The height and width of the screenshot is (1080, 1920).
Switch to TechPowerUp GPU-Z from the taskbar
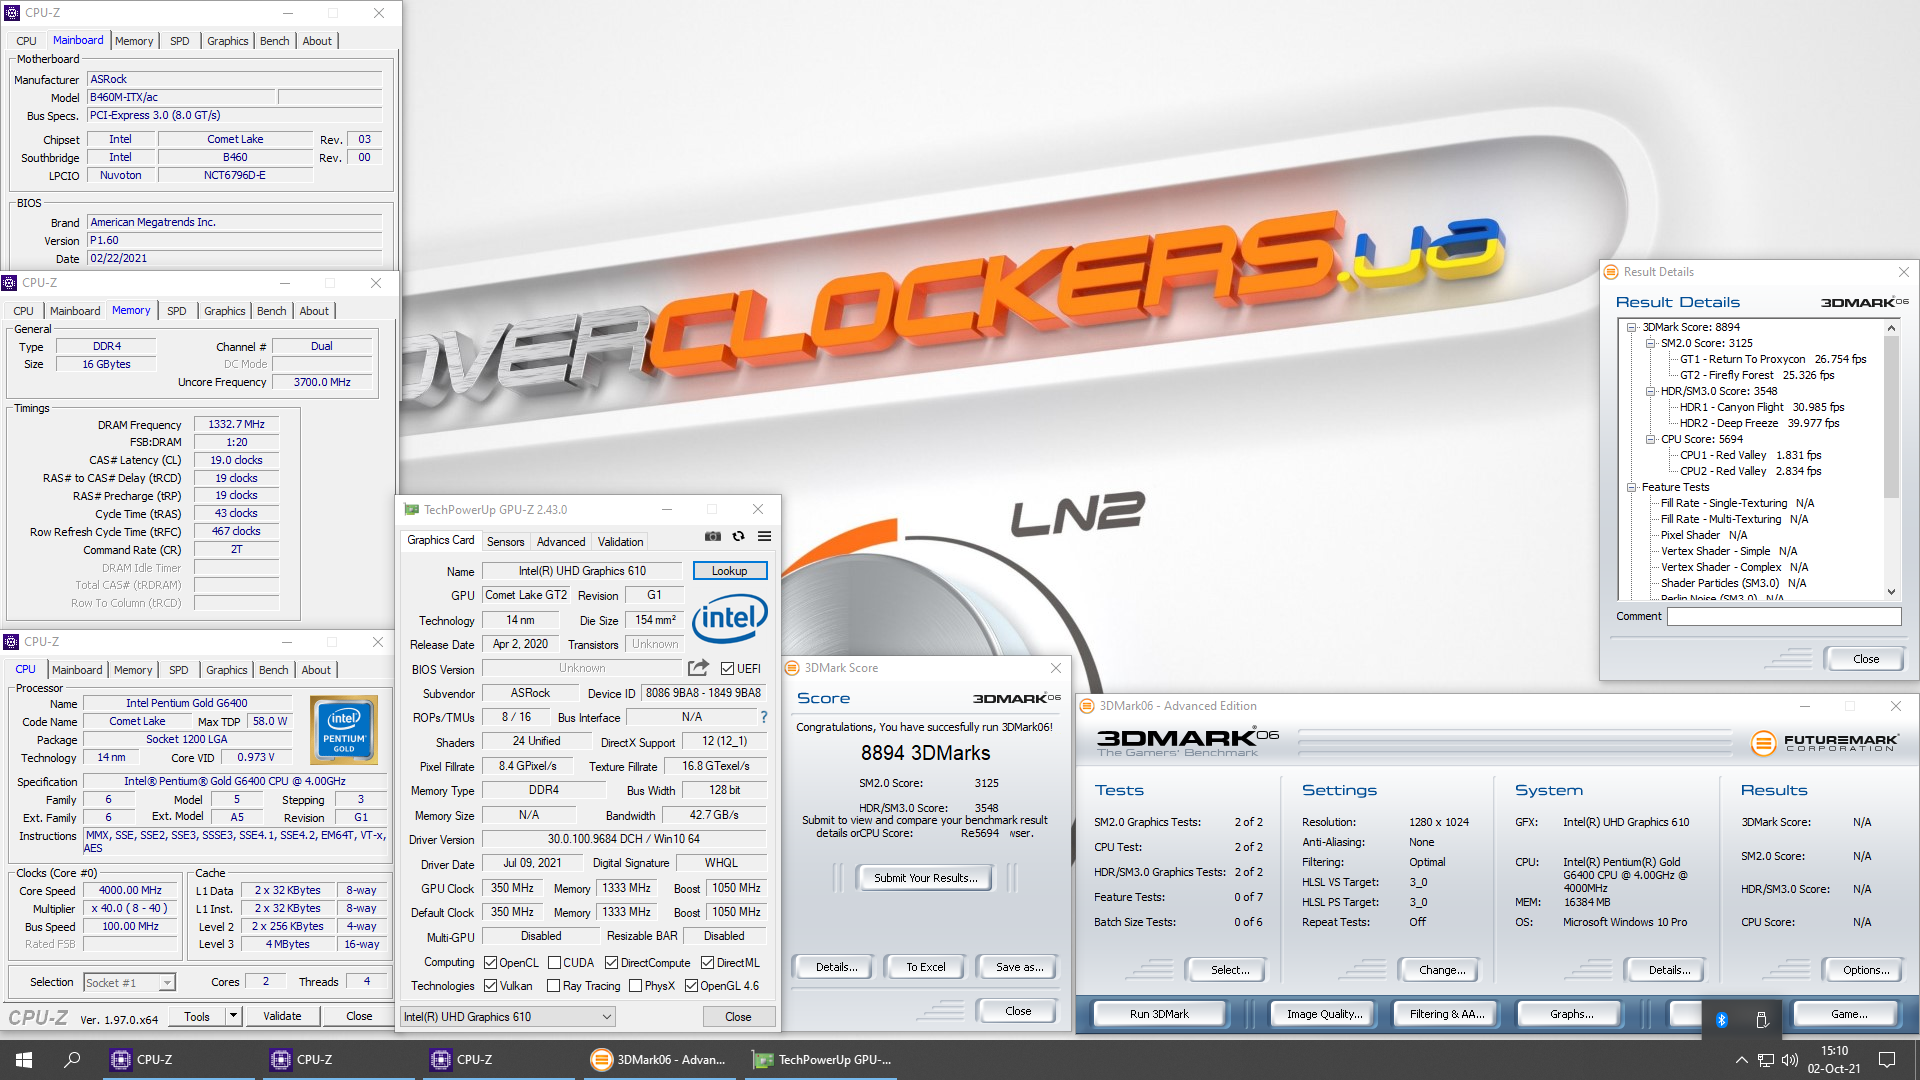click(822, 1060)
